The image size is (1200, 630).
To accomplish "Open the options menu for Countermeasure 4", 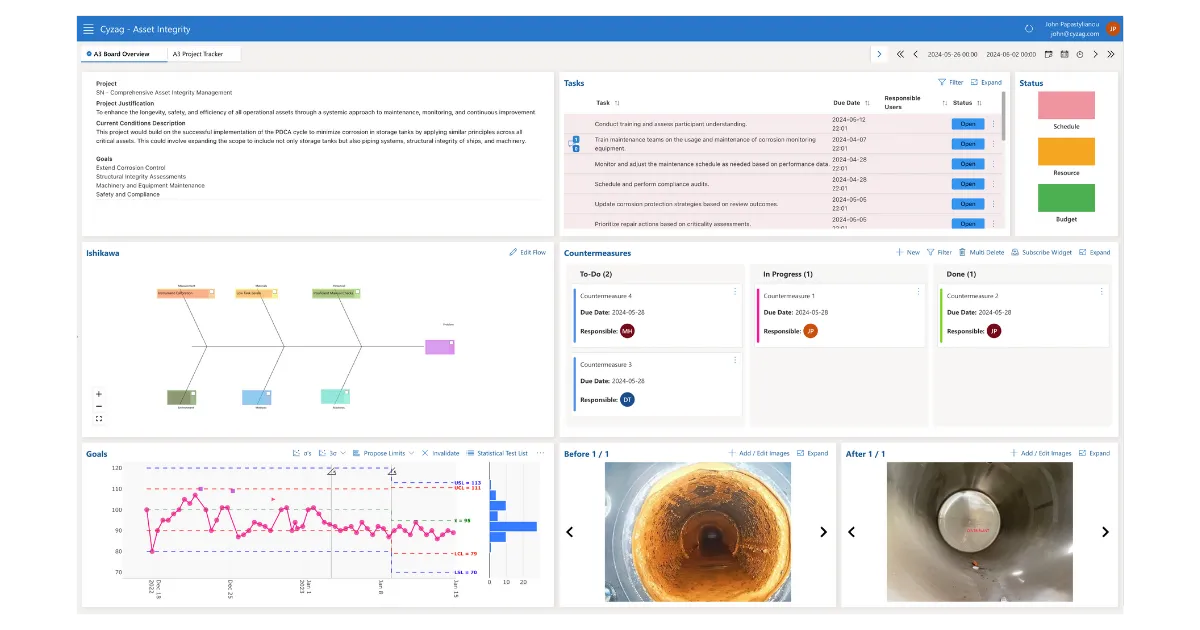I will coord(735,291).
